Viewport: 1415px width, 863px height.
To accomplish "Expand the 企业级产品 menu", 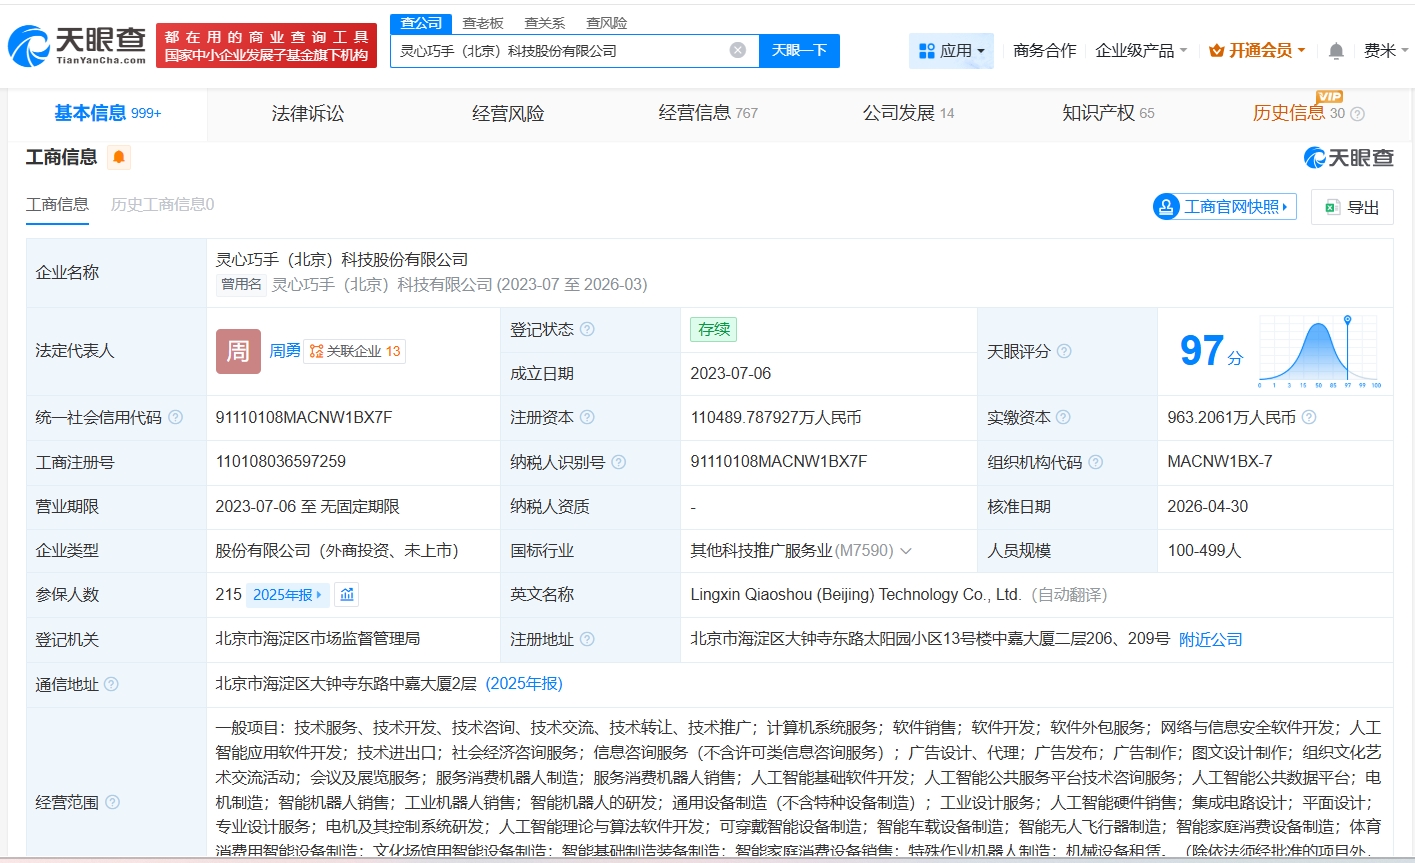I will click(1141, 50).
